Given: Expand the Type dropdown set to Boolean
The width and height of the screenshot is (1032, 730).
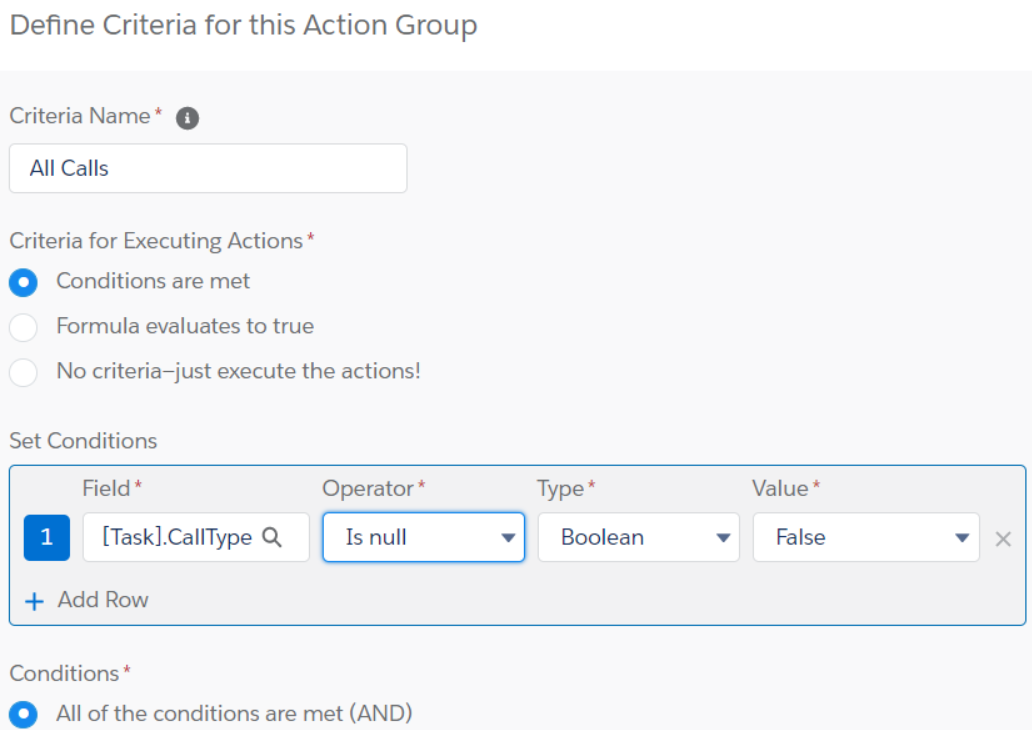Looking at the screenshot, I should [x=638, y=538].
